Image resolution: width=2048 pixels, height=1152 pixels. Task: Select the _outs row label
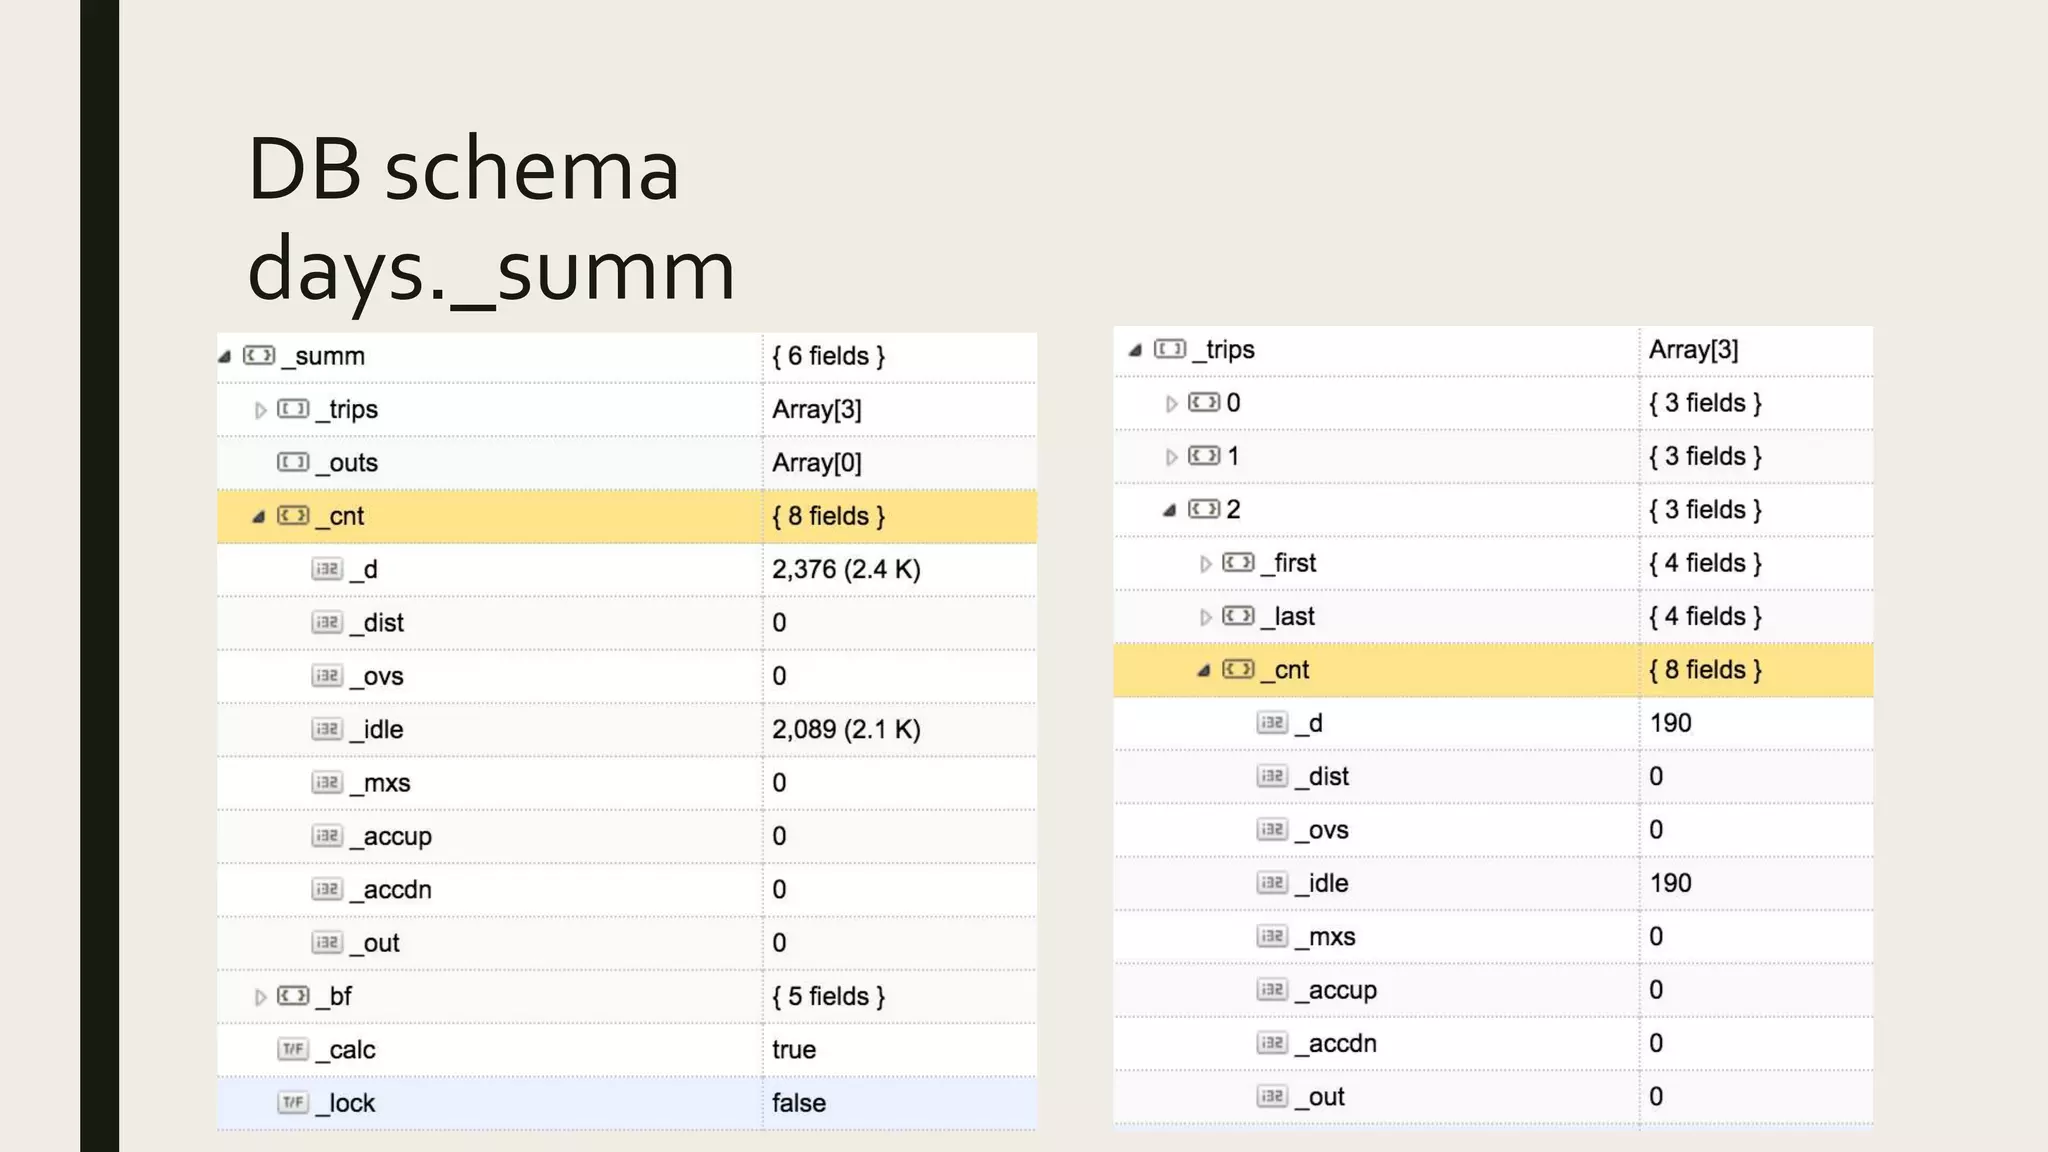[x=347, y=463]
